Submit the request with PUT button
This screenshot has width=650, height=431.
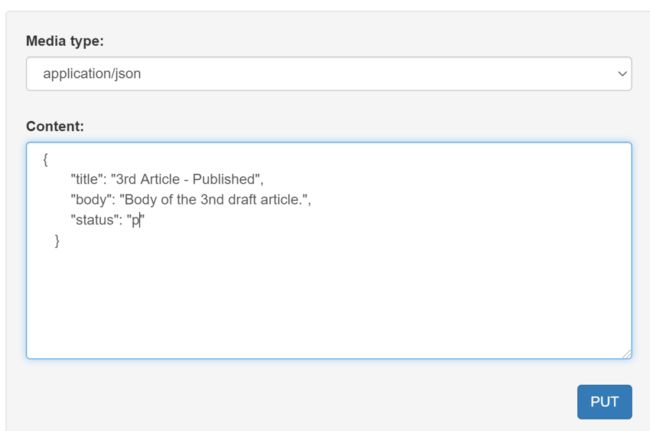point(604,402)
